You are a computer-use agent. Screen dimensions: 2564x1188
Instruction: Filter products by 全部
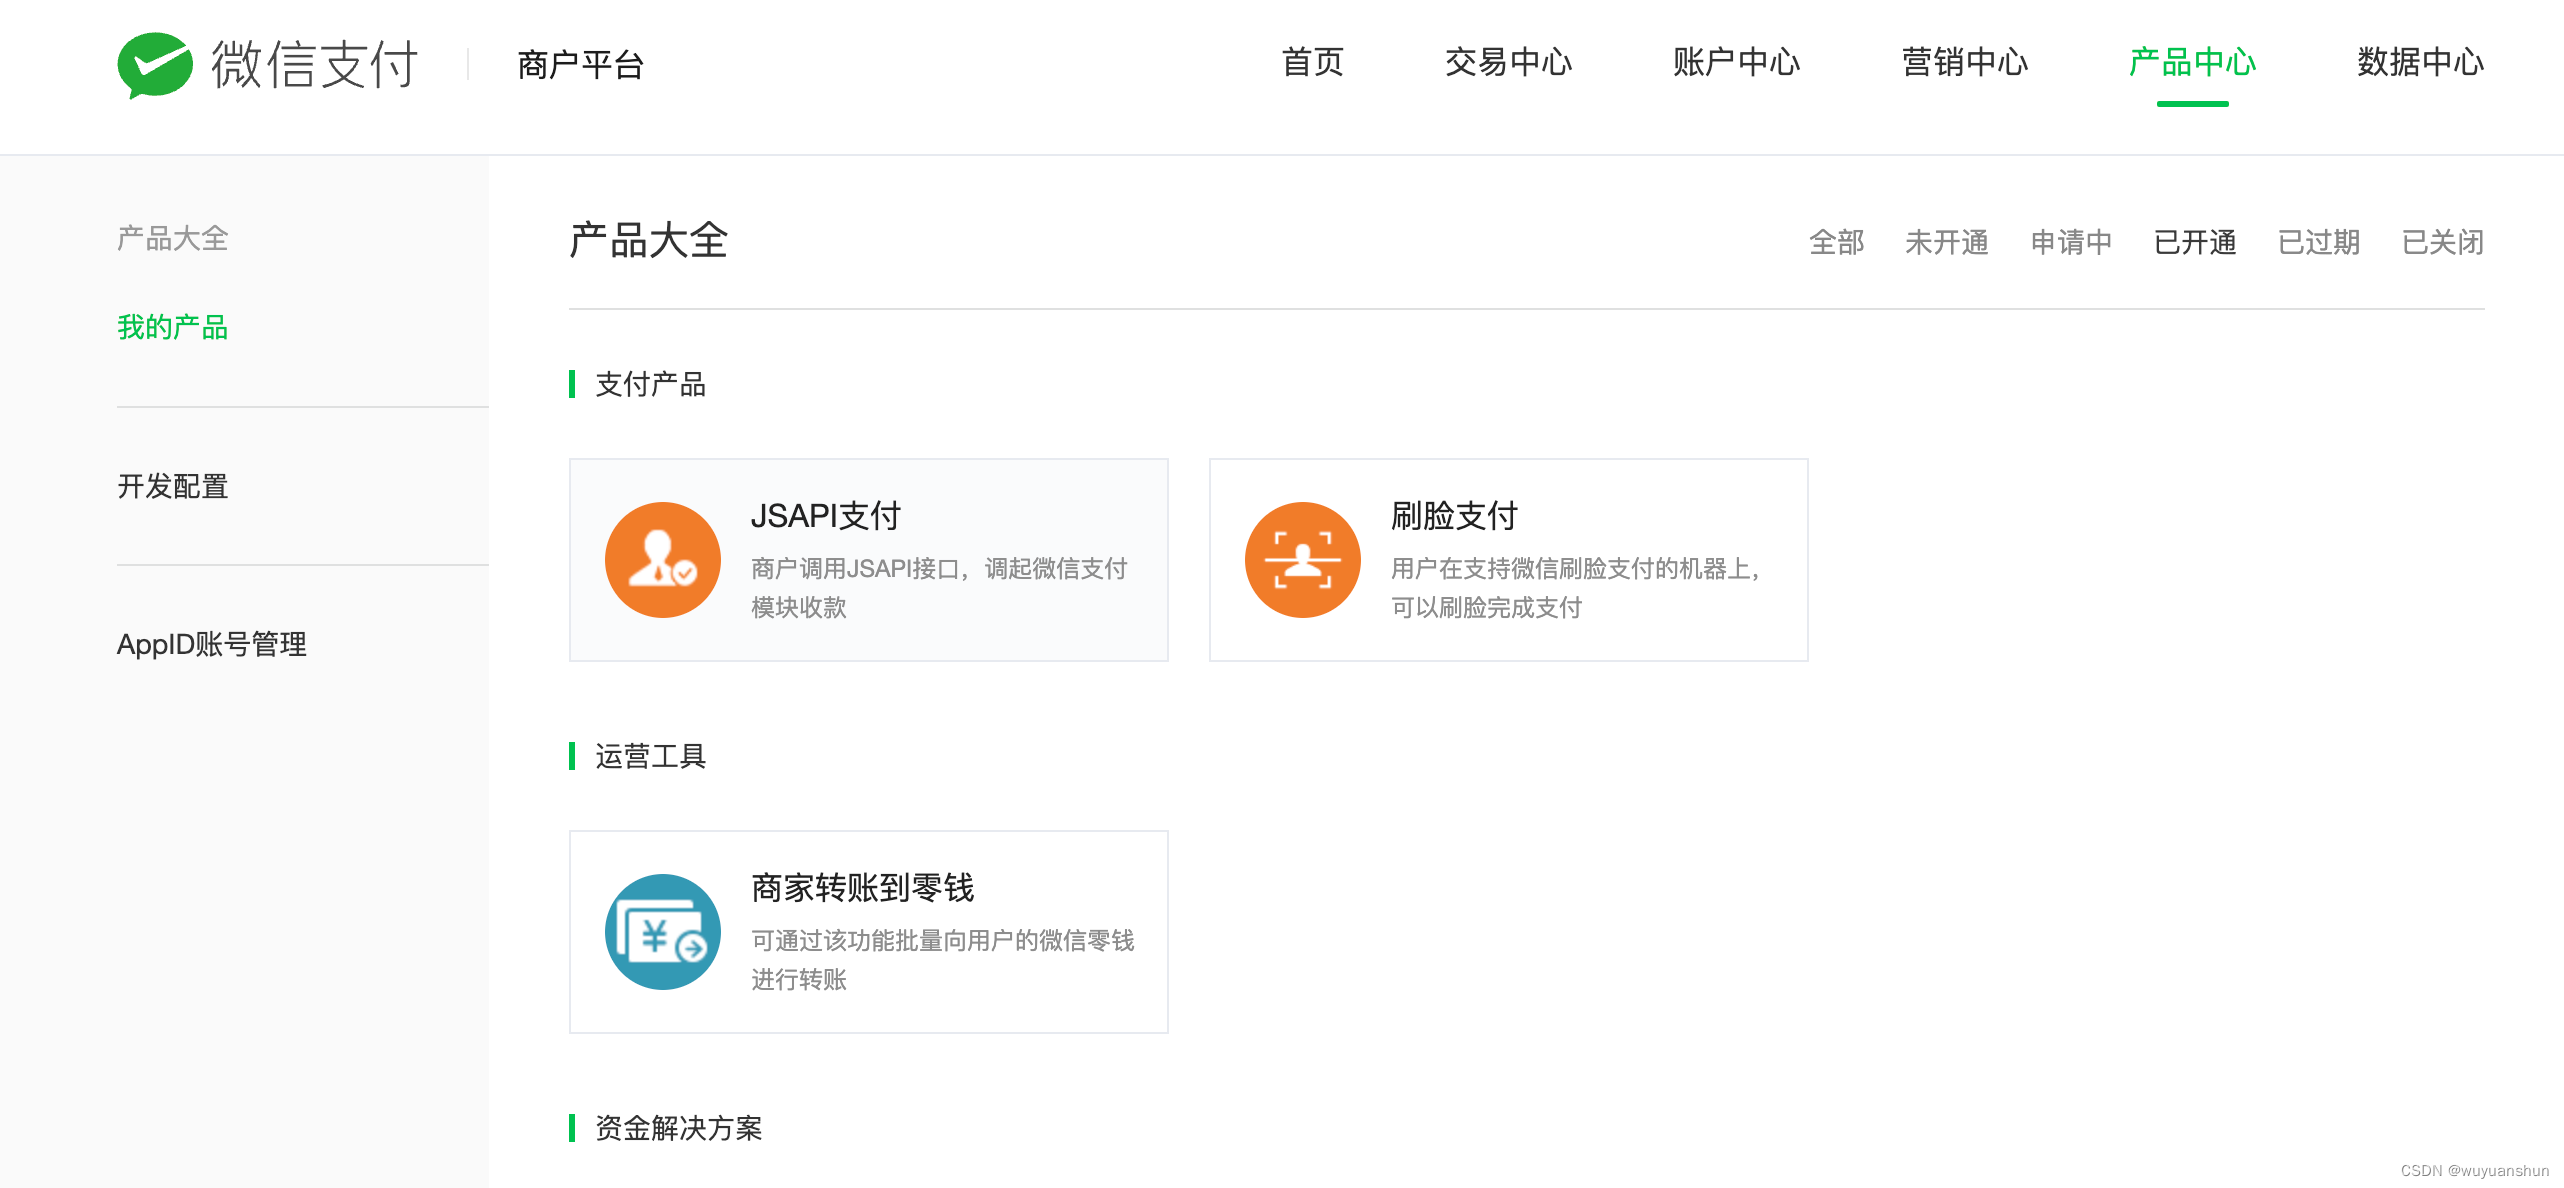[1837, 242]
